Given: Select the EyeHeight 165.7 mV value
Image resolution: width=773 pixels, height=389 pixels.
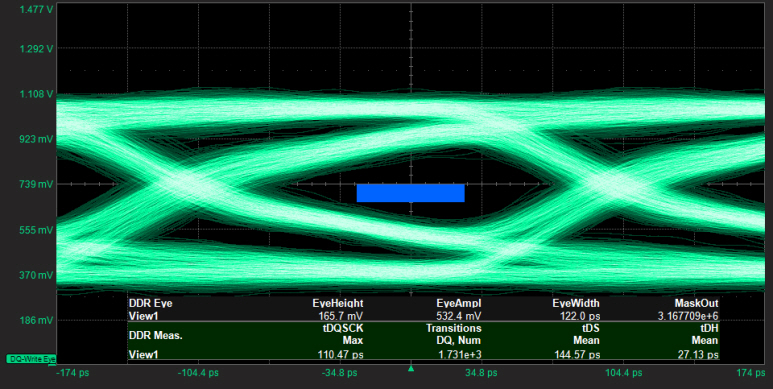Looking at the screenshot, I should [341, 316].
